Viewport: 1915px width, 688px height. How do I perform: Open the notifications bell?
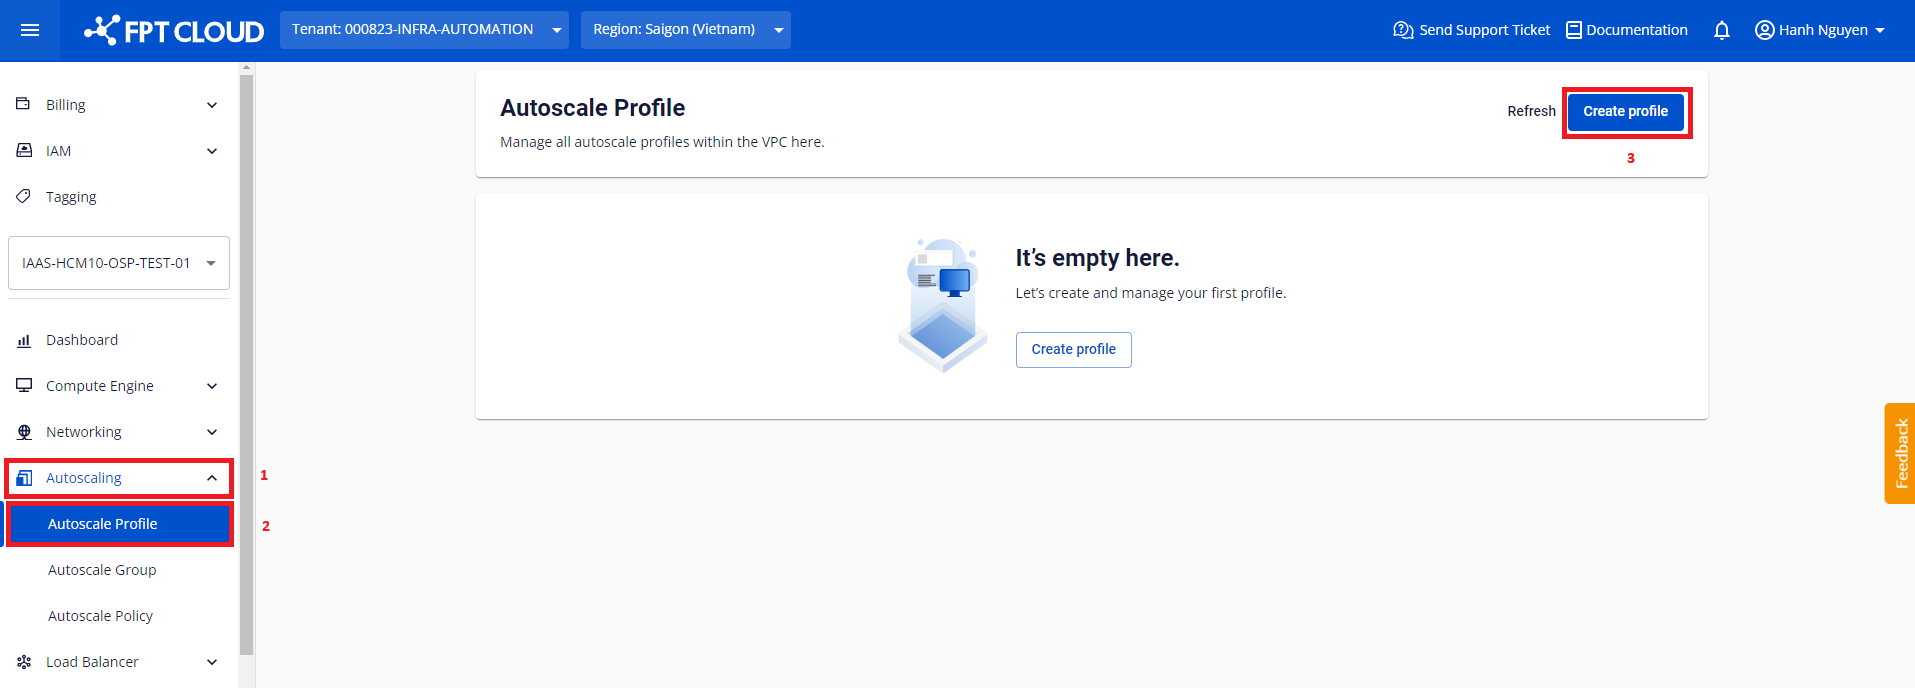1721,30
